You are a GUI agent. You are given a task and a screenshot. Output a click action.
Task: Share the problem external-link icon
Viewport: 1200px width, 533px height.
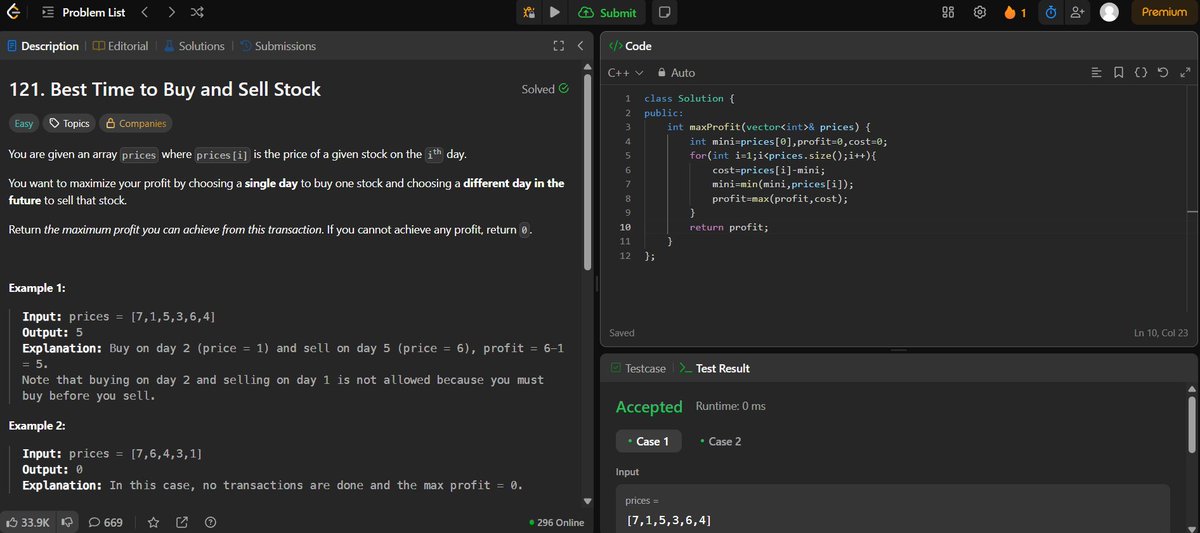point(183,522)
